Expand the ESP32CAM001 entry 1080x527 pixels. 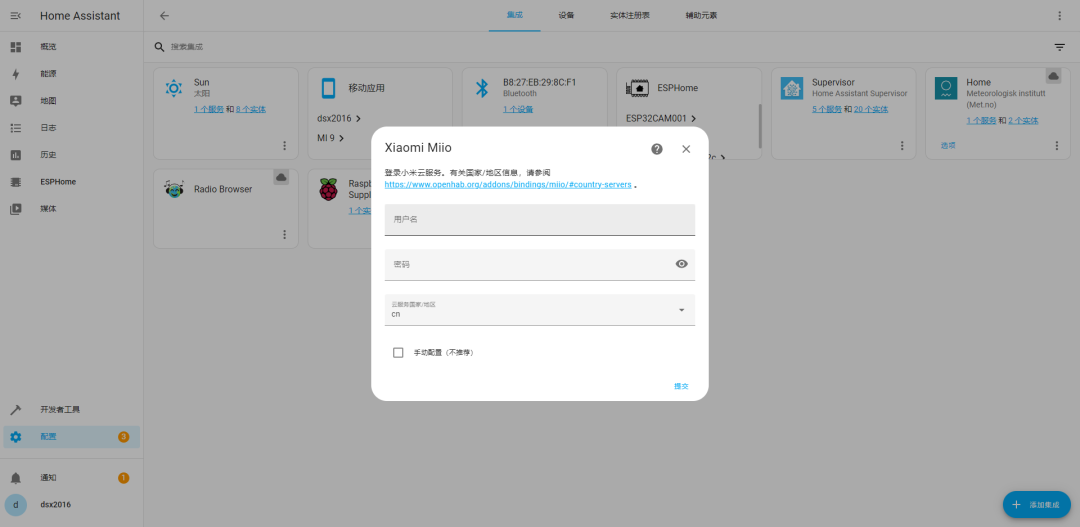click(x=661, y=118)
